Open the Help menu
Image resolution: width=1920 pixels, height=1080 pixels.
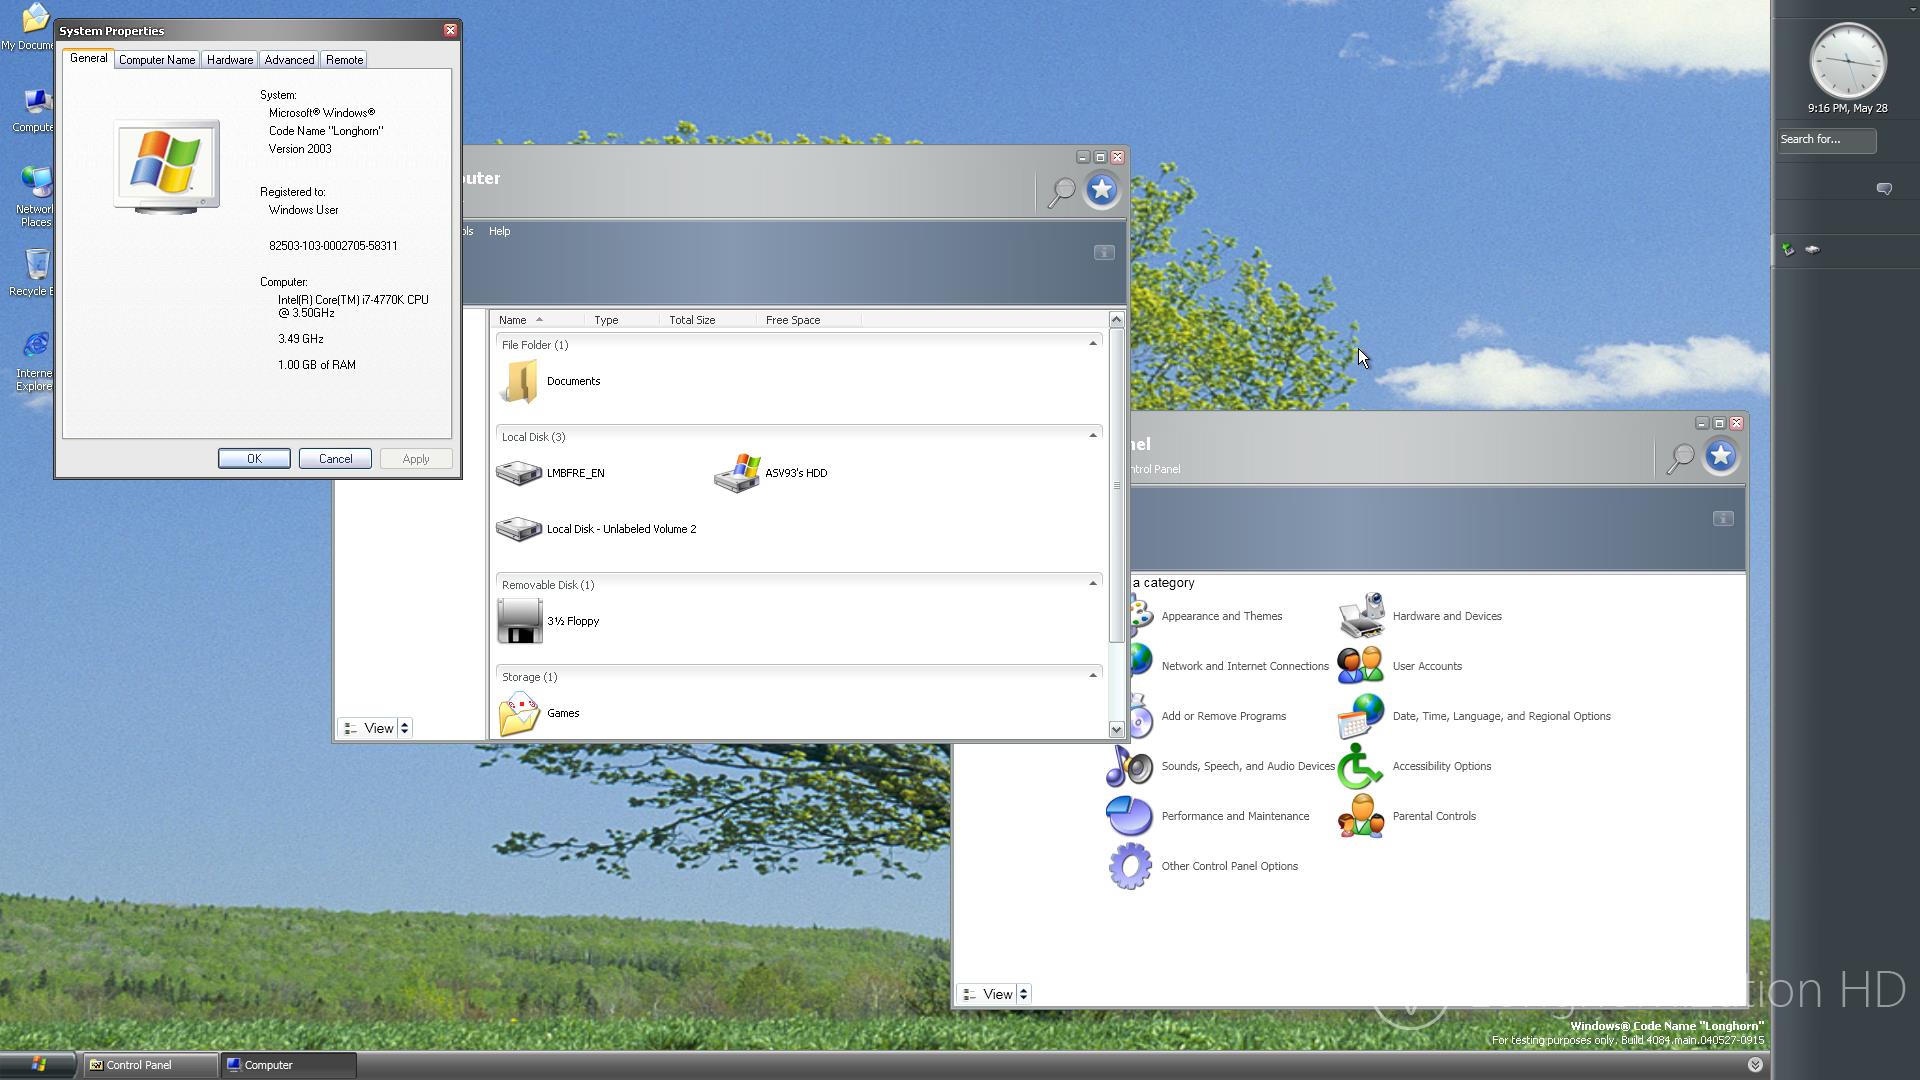coord(499,231)
